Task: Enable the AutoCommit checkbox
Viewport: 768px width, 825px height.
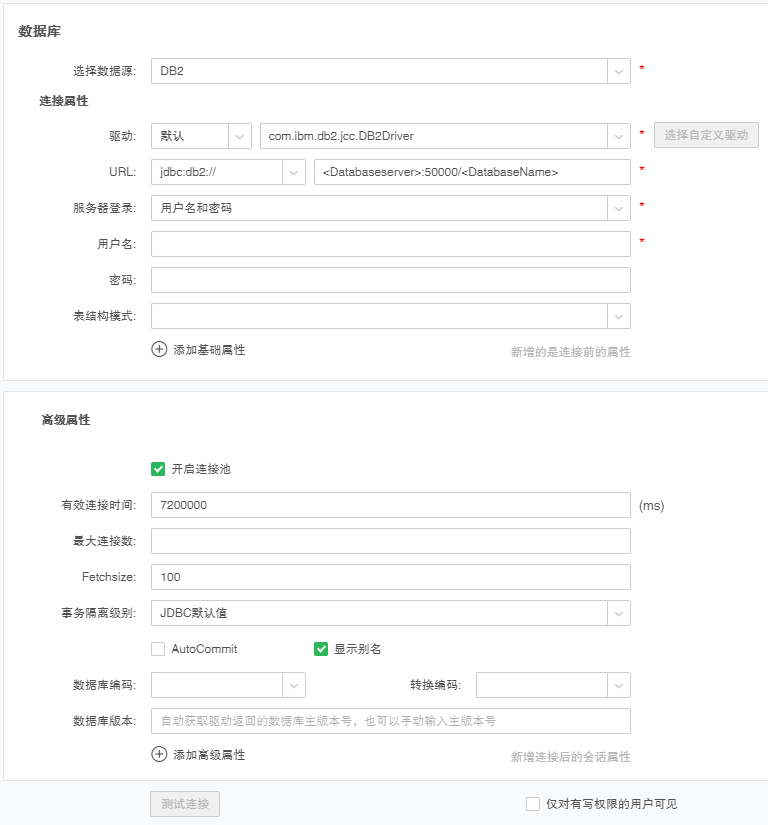Action: [x=158, y=649]
